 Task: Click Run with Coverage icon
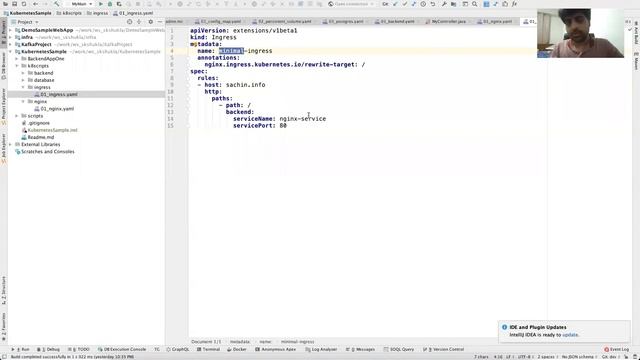tap(119, 4)
